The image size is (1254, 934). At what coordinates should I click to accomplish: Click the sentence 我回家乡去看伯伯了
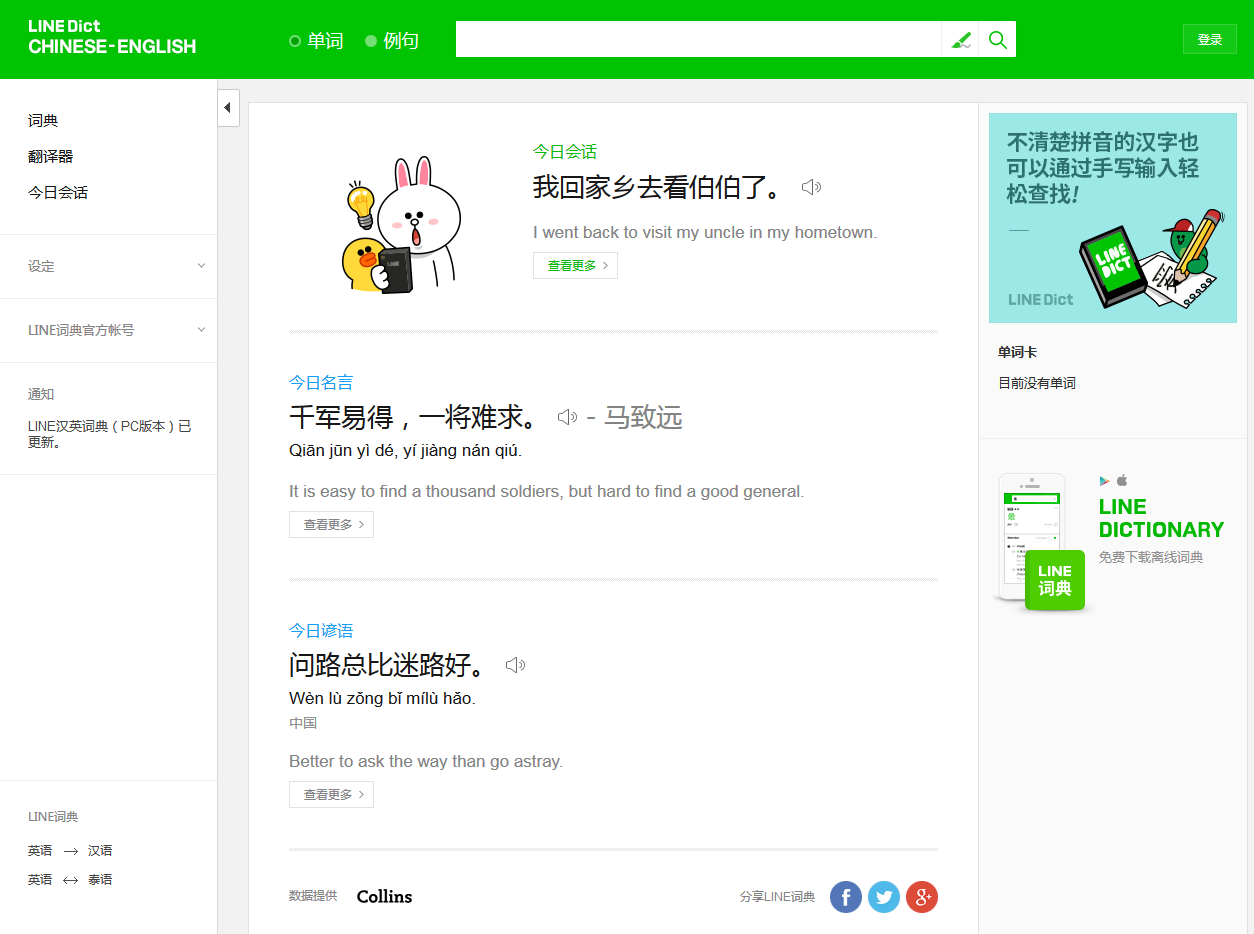click(x=659, y=187)
